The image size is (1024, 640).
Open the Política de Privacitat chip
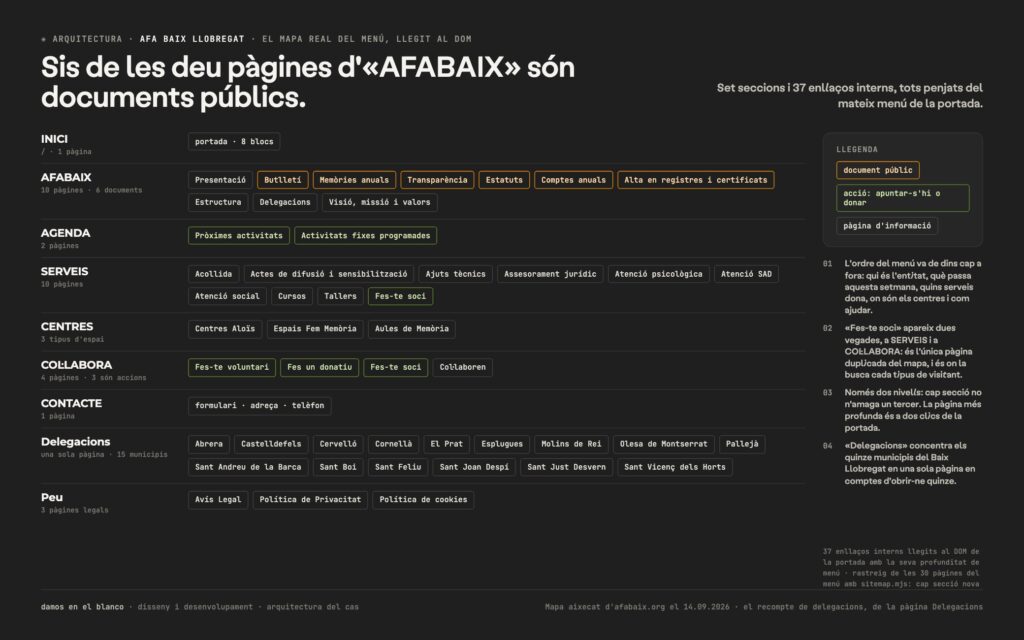(310, 500)
